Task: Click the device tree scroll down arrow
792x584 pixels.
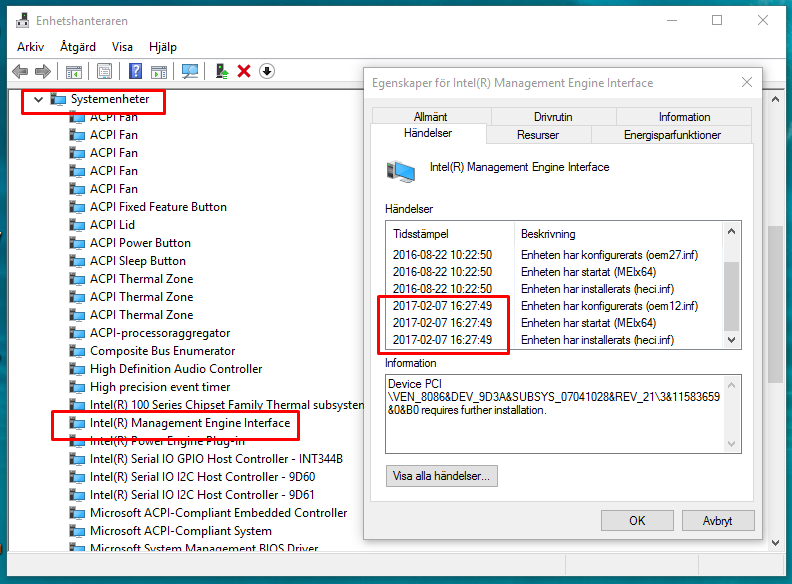Action: 775,543
